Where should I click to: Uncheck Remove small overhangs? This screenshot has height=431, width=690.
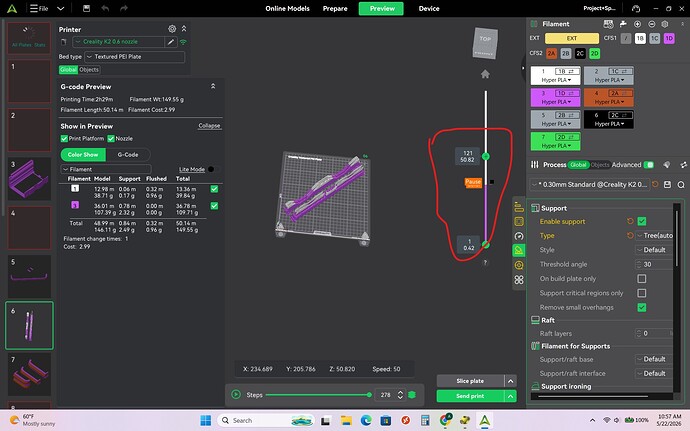642,307
